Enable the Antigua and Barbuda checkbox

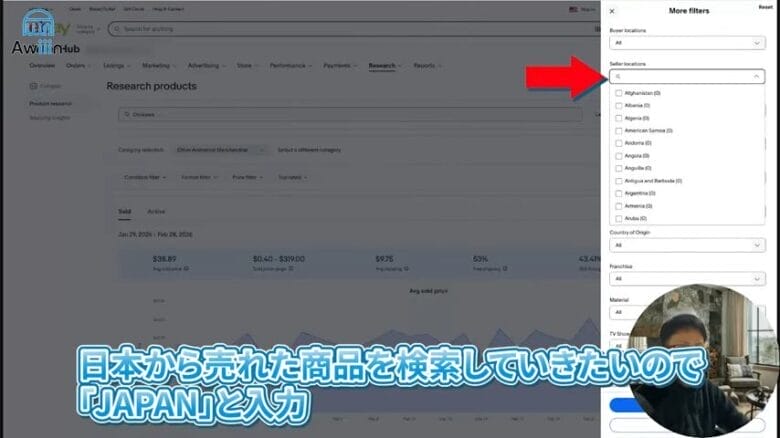(618, 181)
